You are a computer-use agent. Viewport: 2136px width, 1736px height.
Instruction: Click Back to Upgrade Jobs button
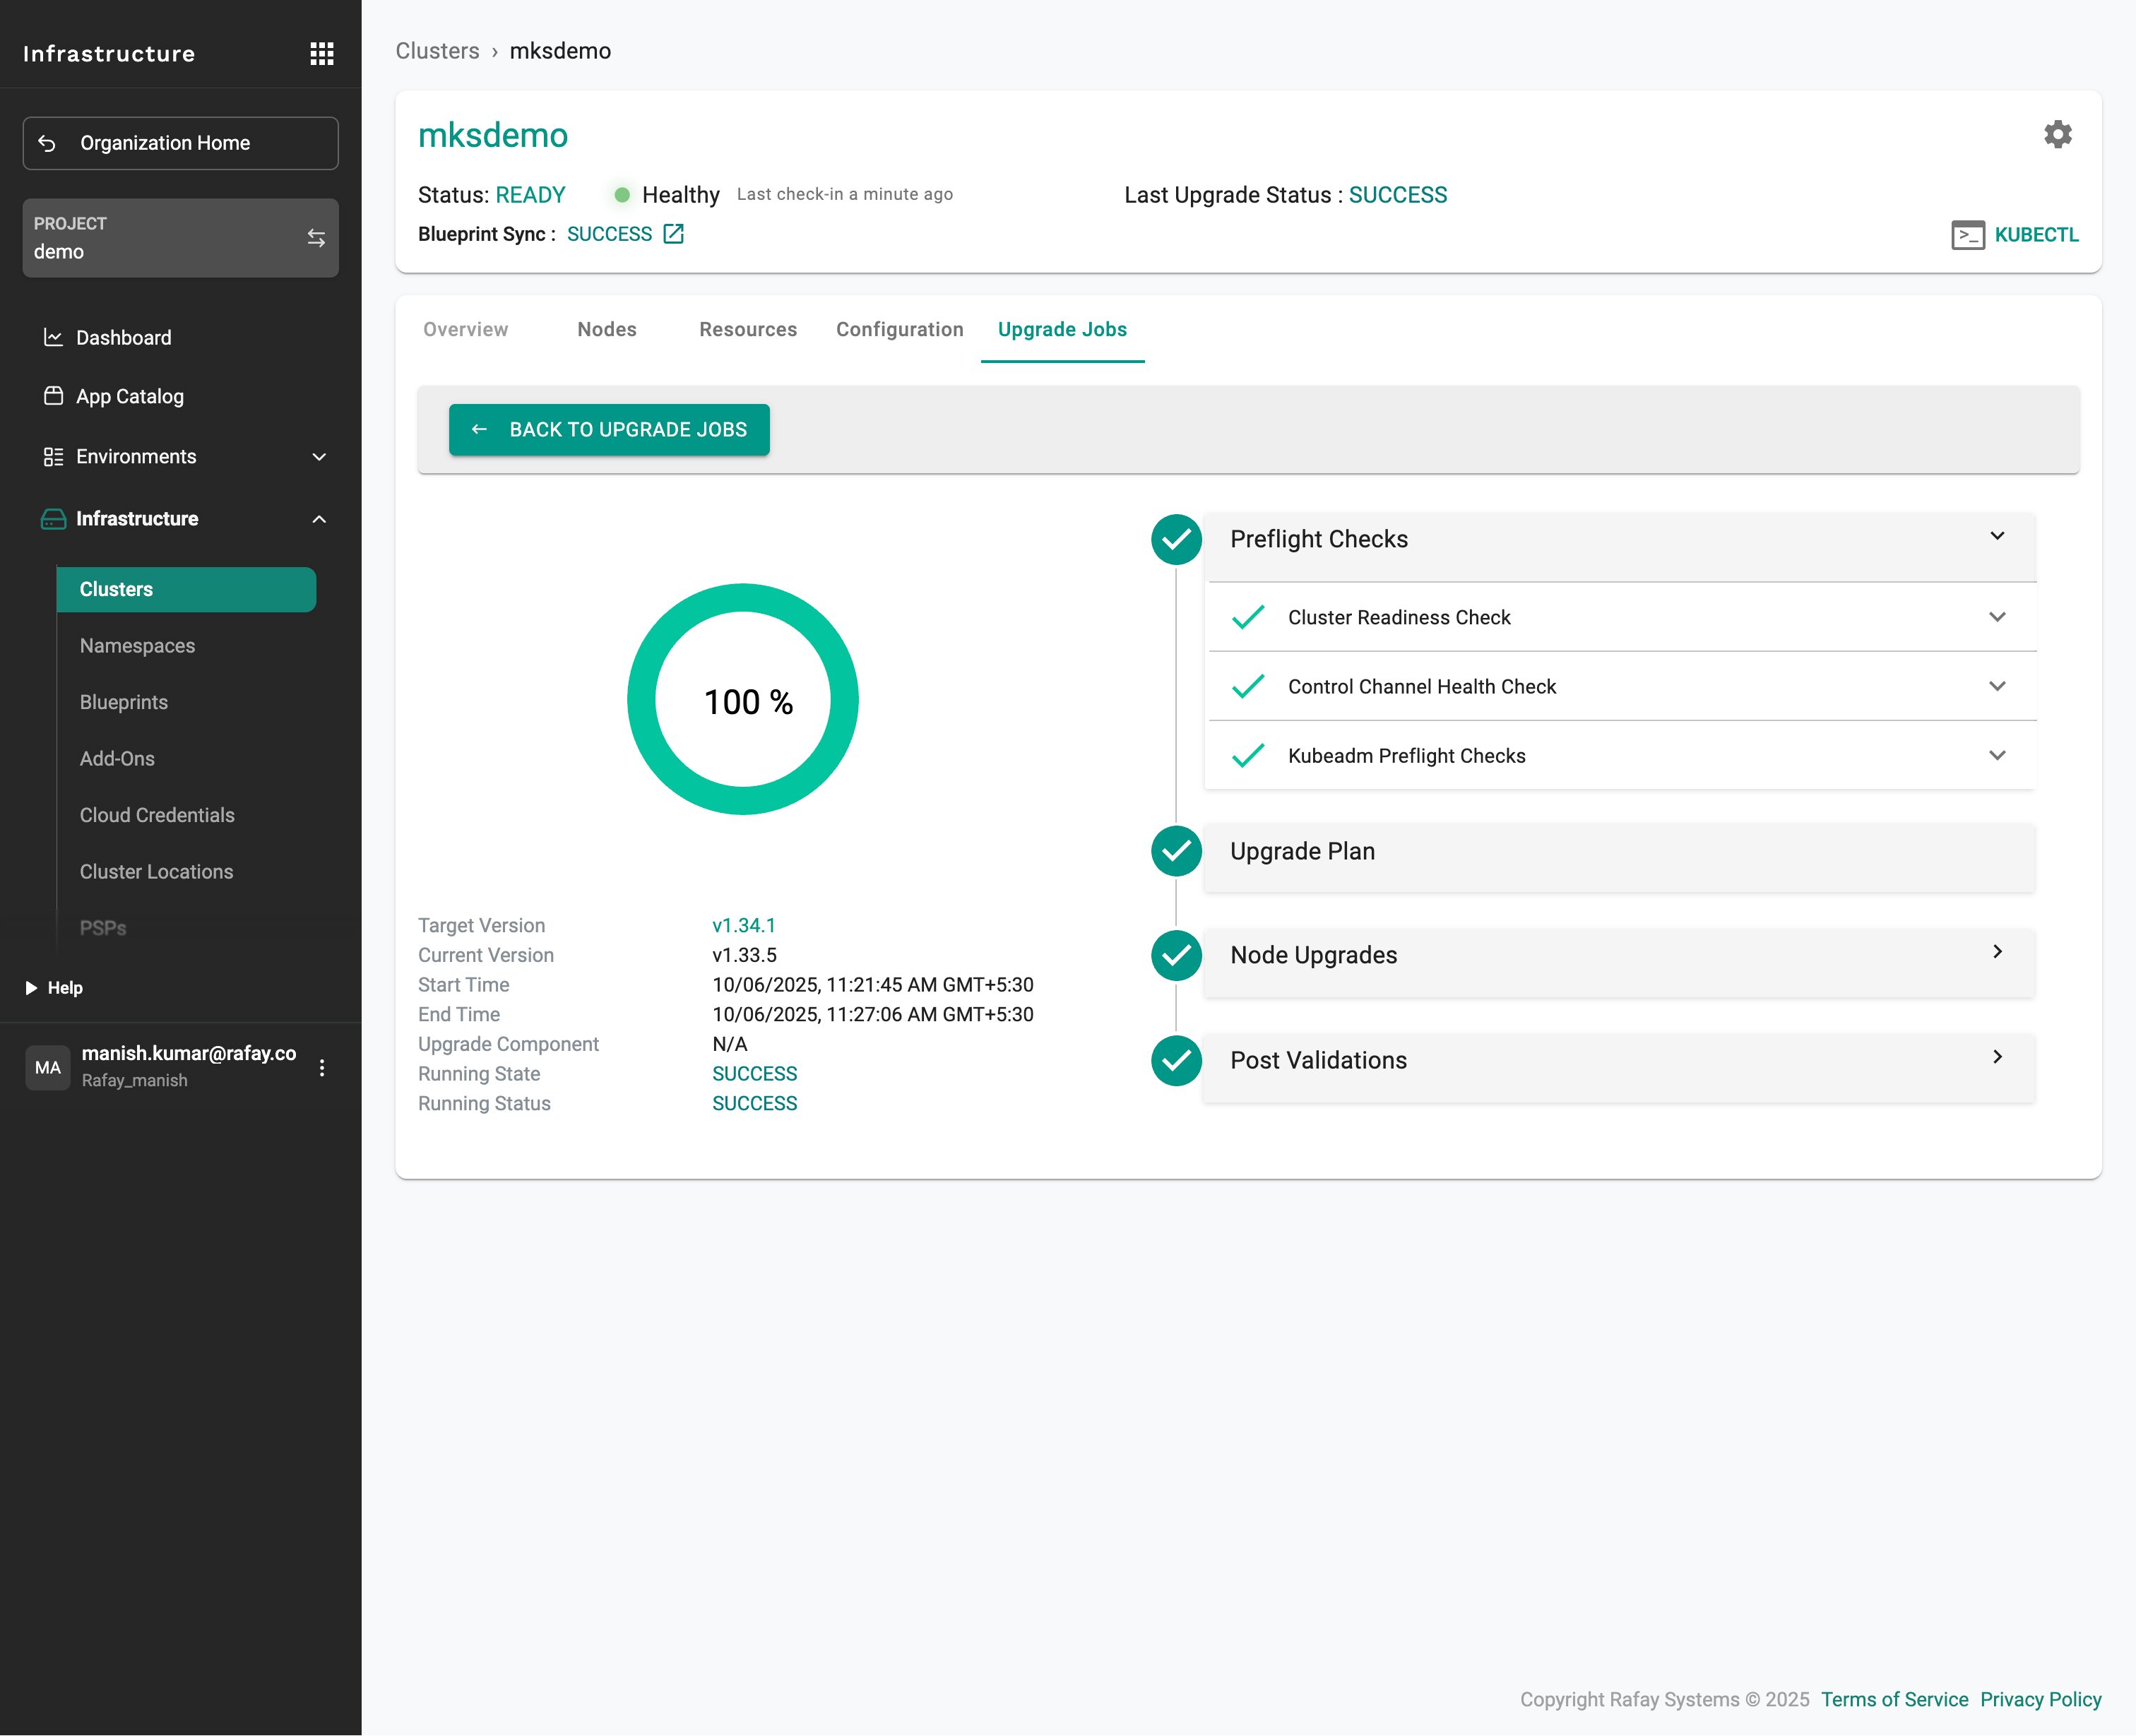tap(609, 430)
